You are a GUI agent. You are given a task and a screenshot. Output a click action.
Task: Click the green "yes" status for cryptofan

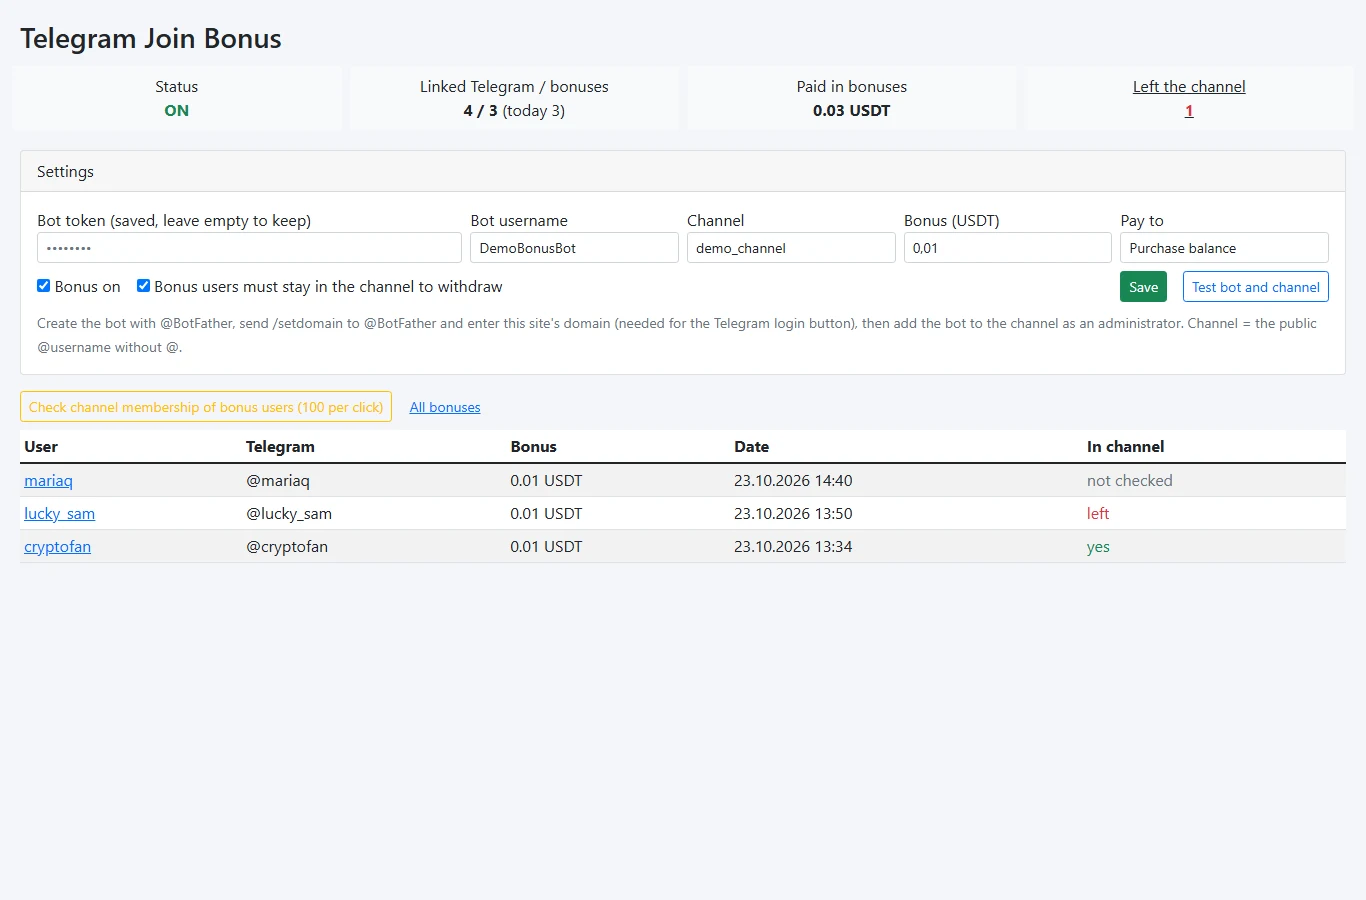[x=1098, y=547]
